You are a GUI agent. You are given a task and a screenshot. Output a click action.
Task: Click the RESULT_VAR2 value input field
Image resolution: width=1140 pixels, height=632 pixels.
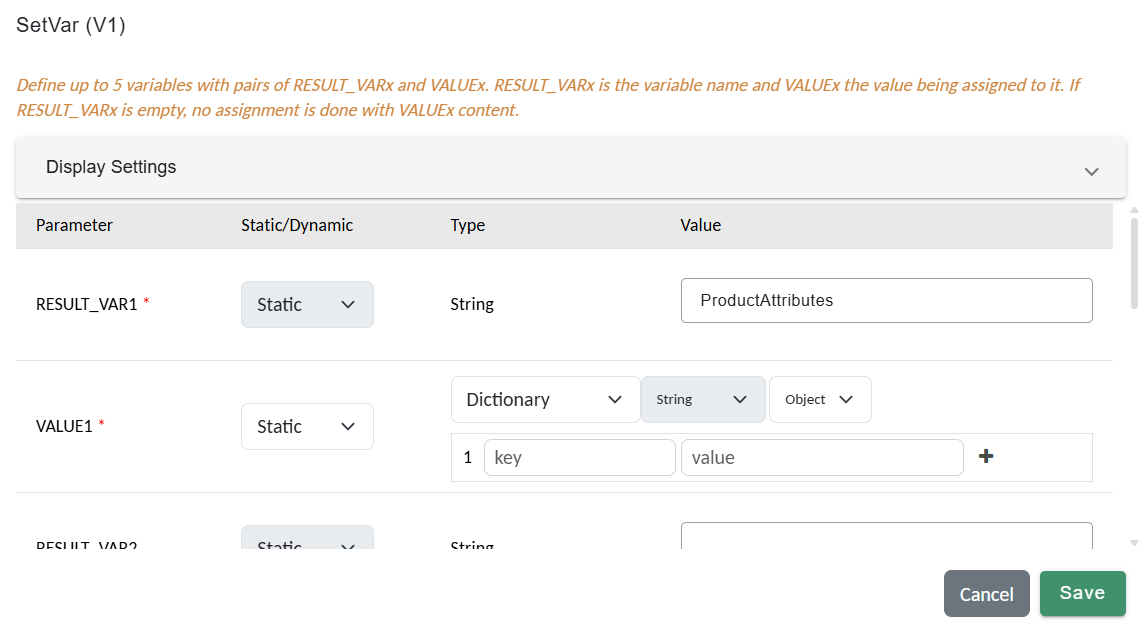point(886,537)
